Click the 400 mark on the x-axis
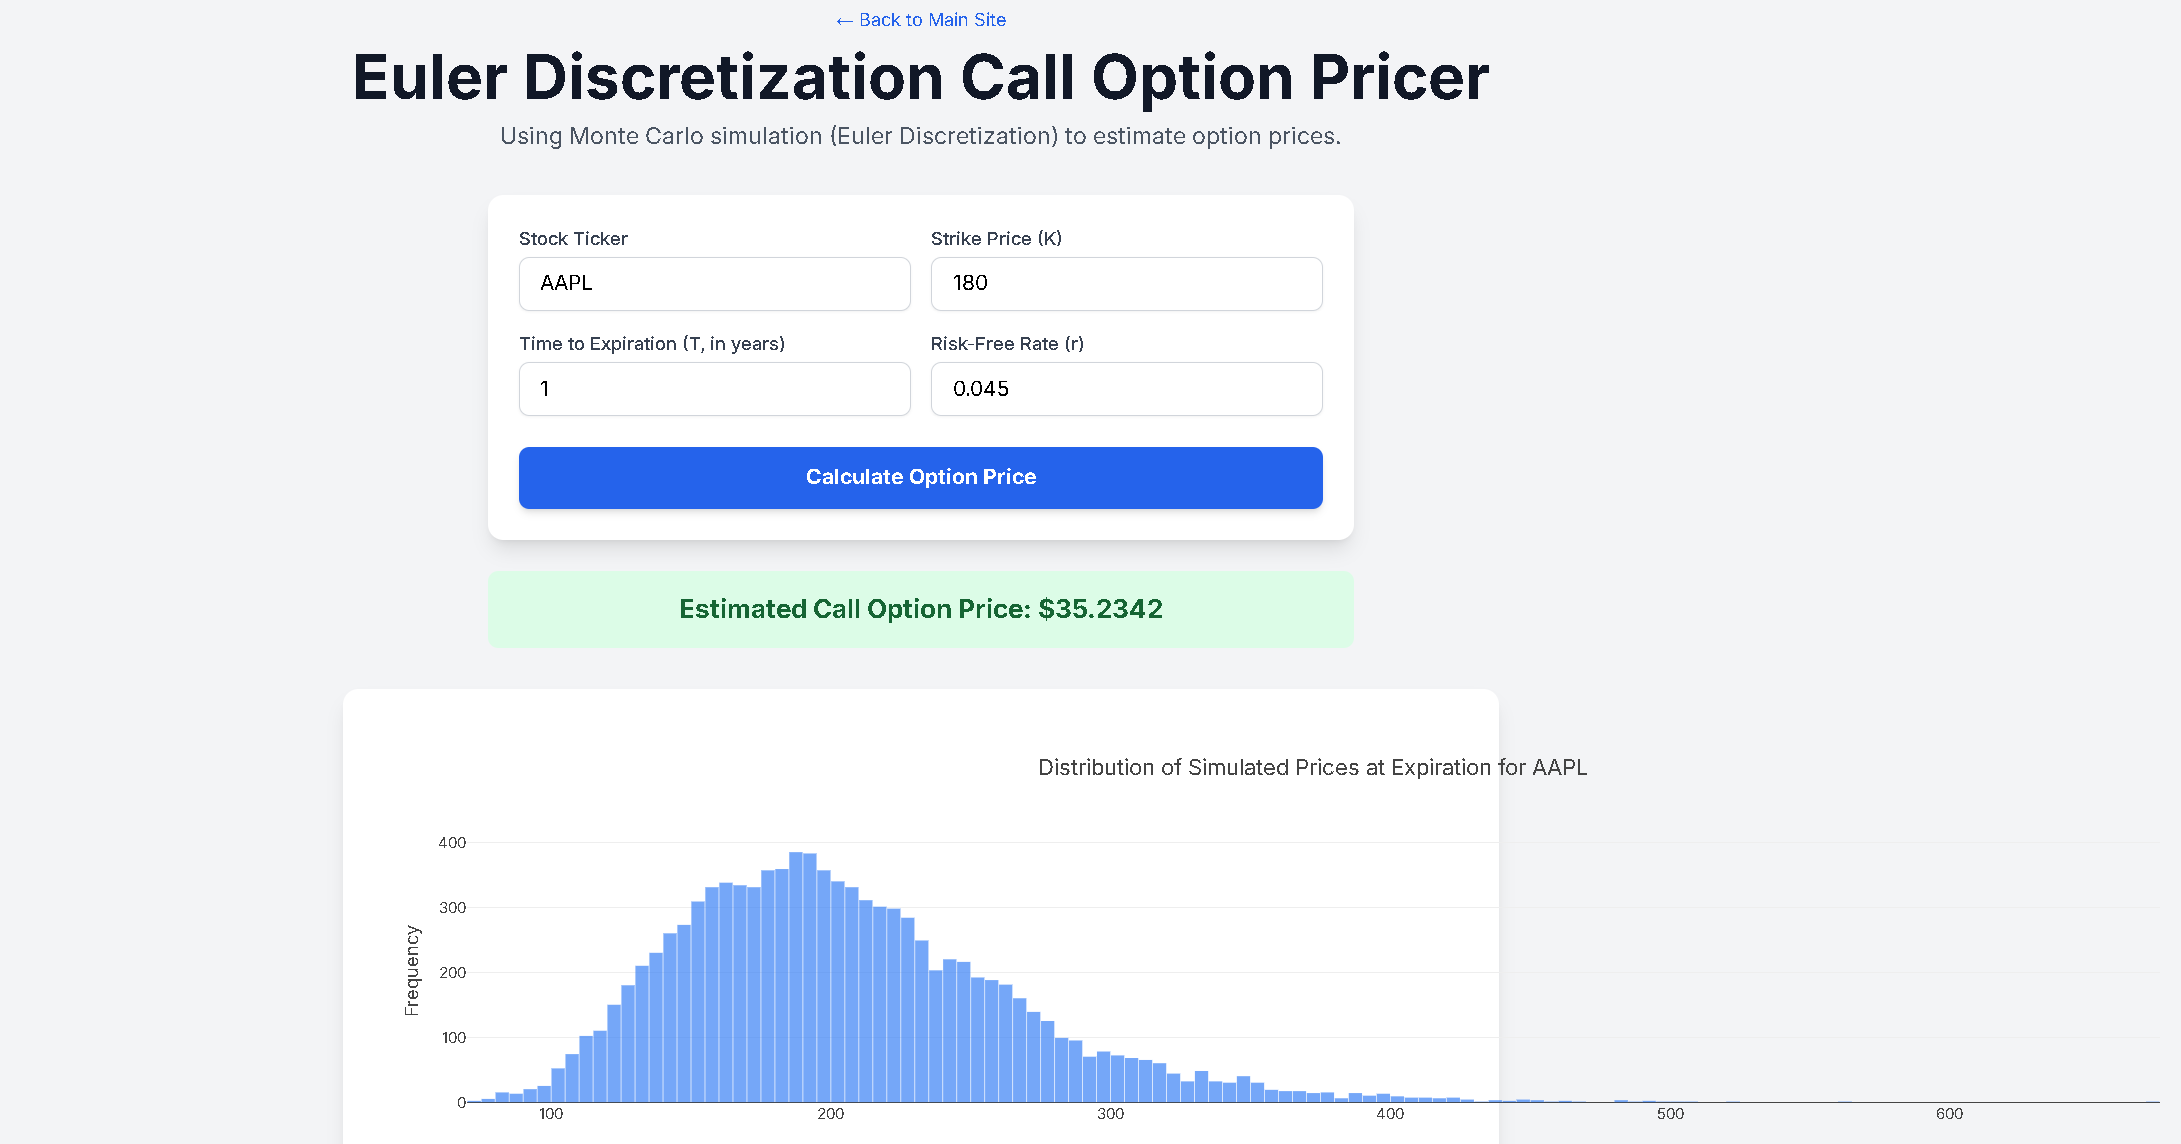This screenshot has height=1144, width=2181. (1390, 1113)
